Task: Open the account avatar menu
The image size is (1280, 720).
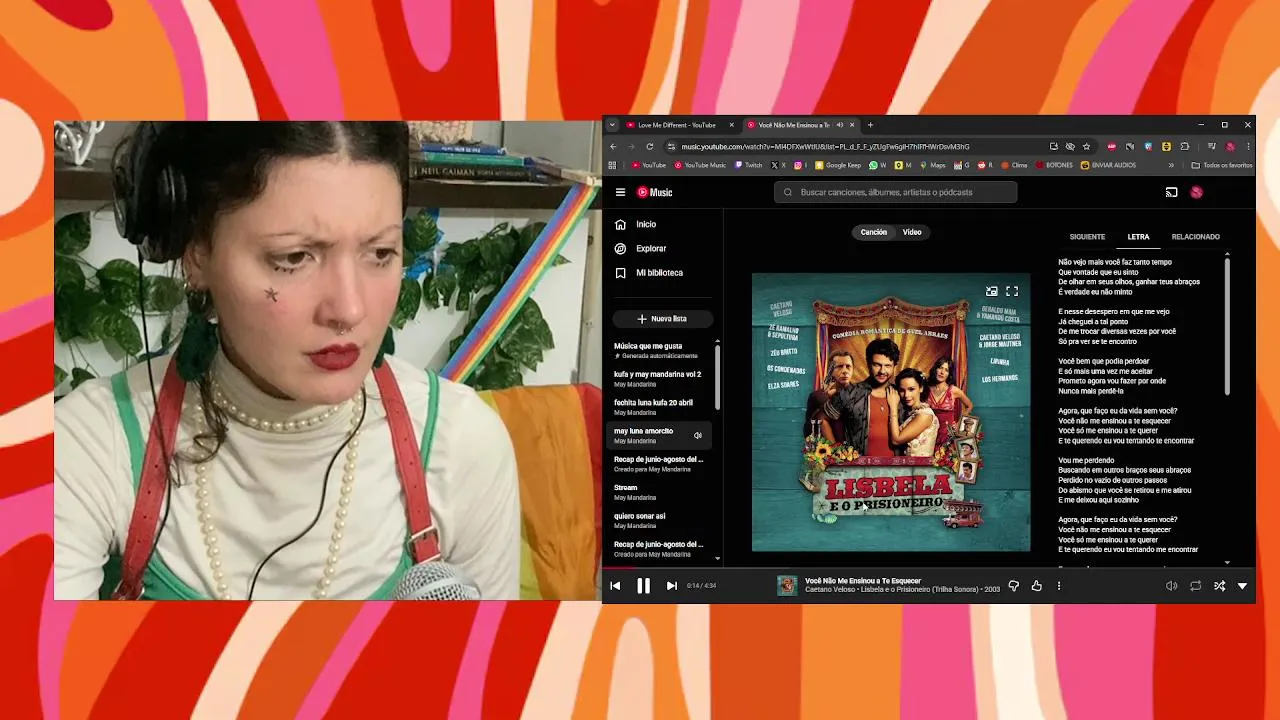Action: (x=1196, y=192)
